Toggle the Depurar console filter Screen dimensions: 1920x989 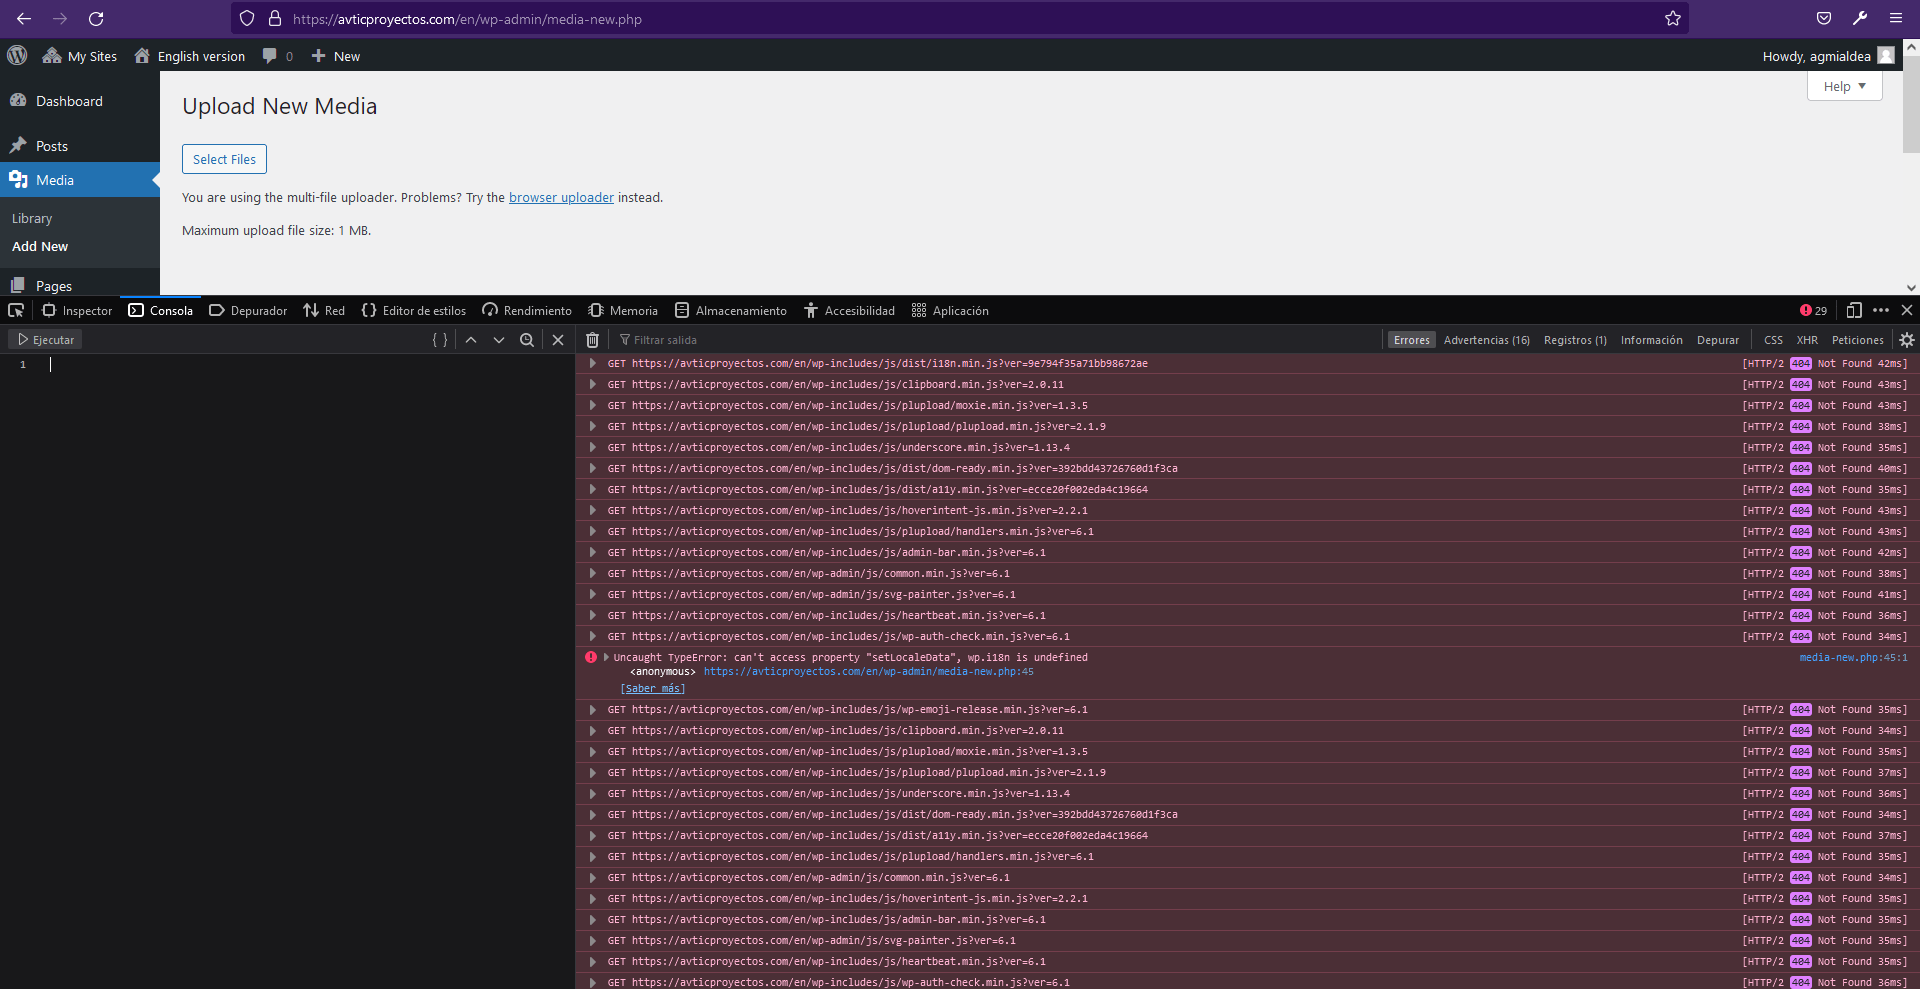tap(1718, 340)
